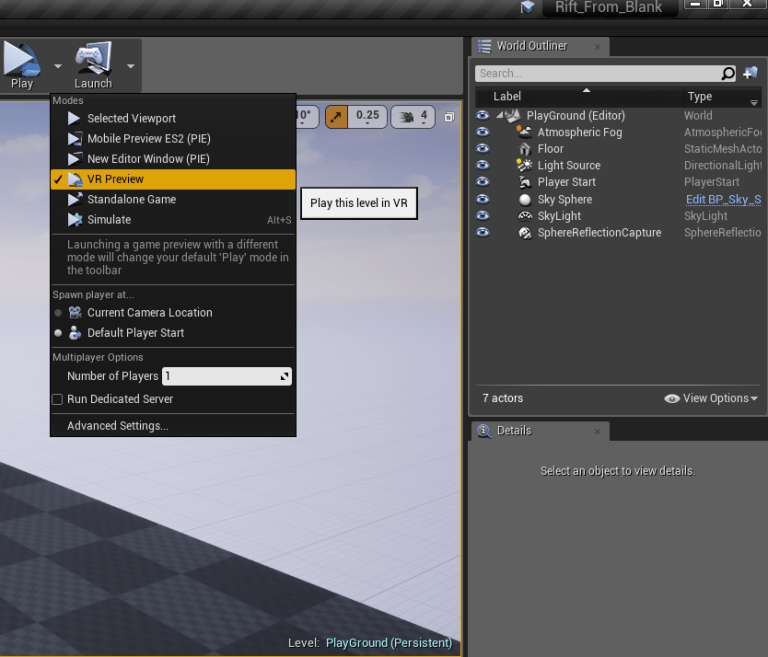
Task: Collapse the PlayGround (Editor) tree
Action: pyautogui.click(x=500, y=115)
